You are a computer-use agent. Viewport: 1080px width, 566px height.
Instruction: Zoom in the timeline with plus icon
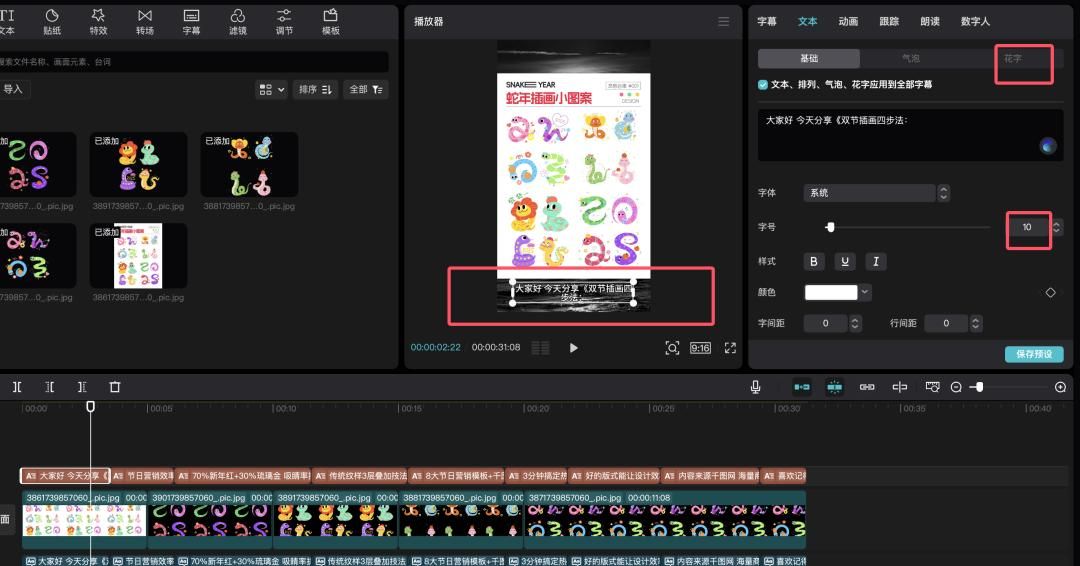tap(1061, 387)
